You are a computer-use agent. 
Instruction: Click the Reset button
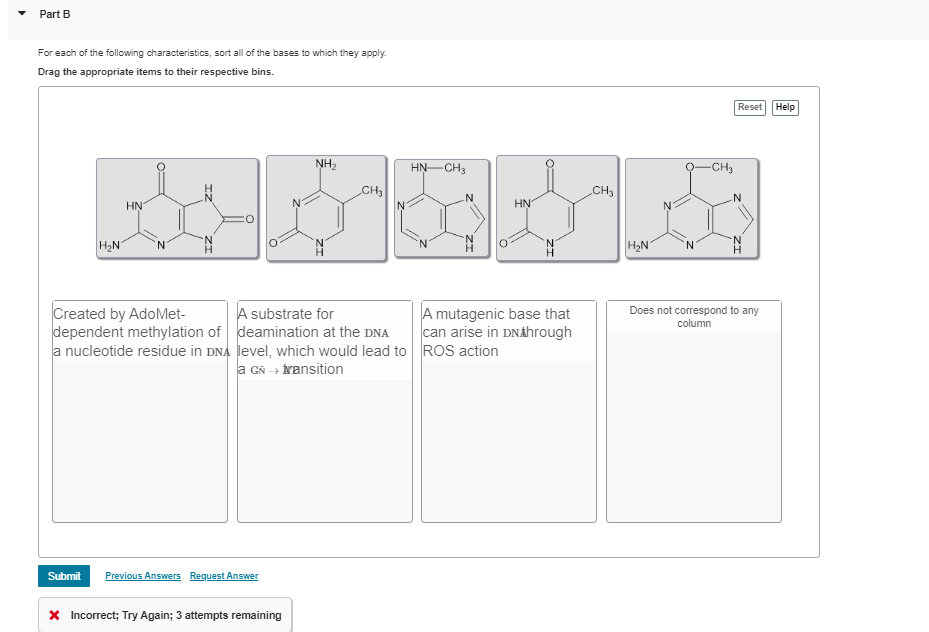[x=749, y=107]
